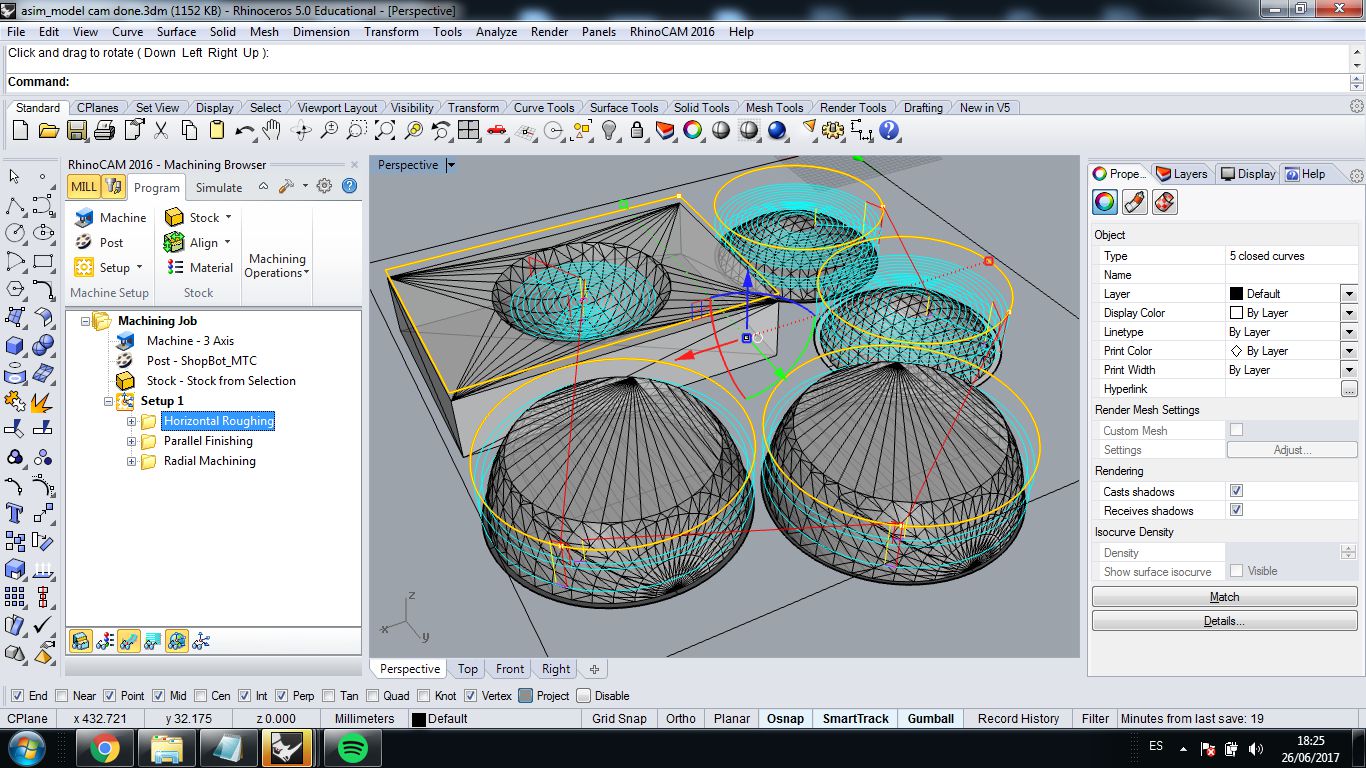Toggle the End osnap checkbox

click(17, 696)
